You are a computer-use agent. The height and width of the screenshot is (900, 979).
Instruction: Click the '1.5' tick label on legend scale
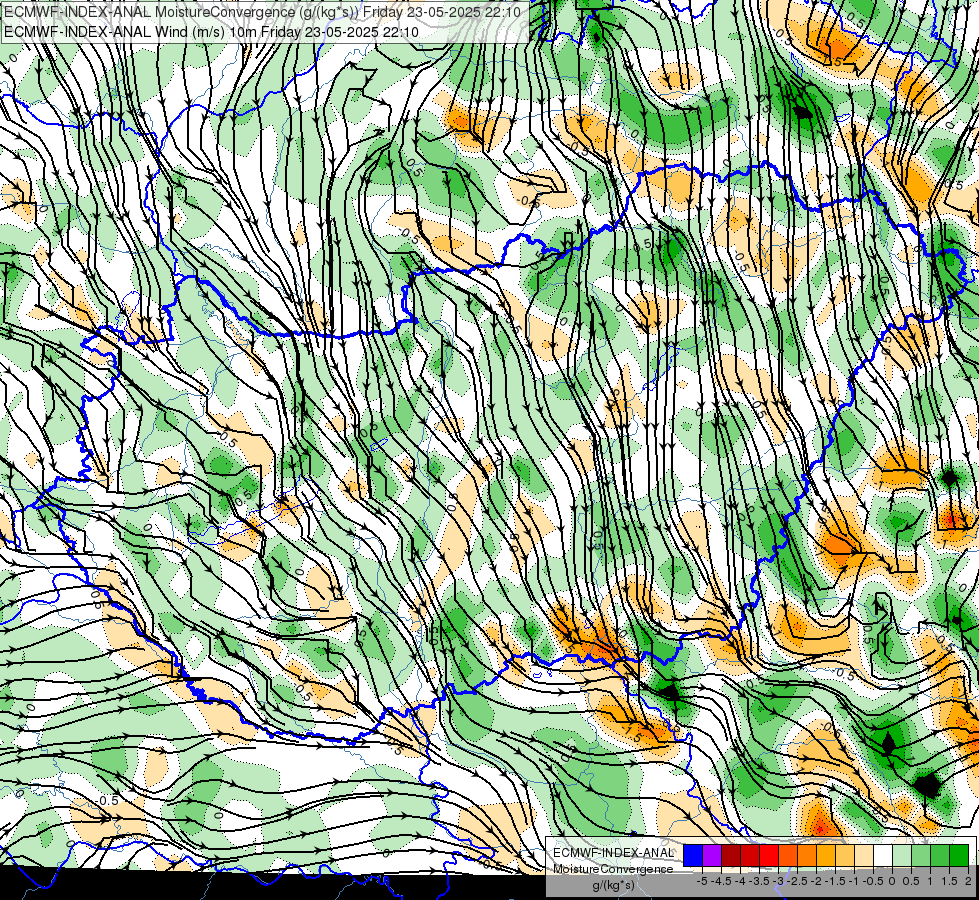click(x=949, y=881)
